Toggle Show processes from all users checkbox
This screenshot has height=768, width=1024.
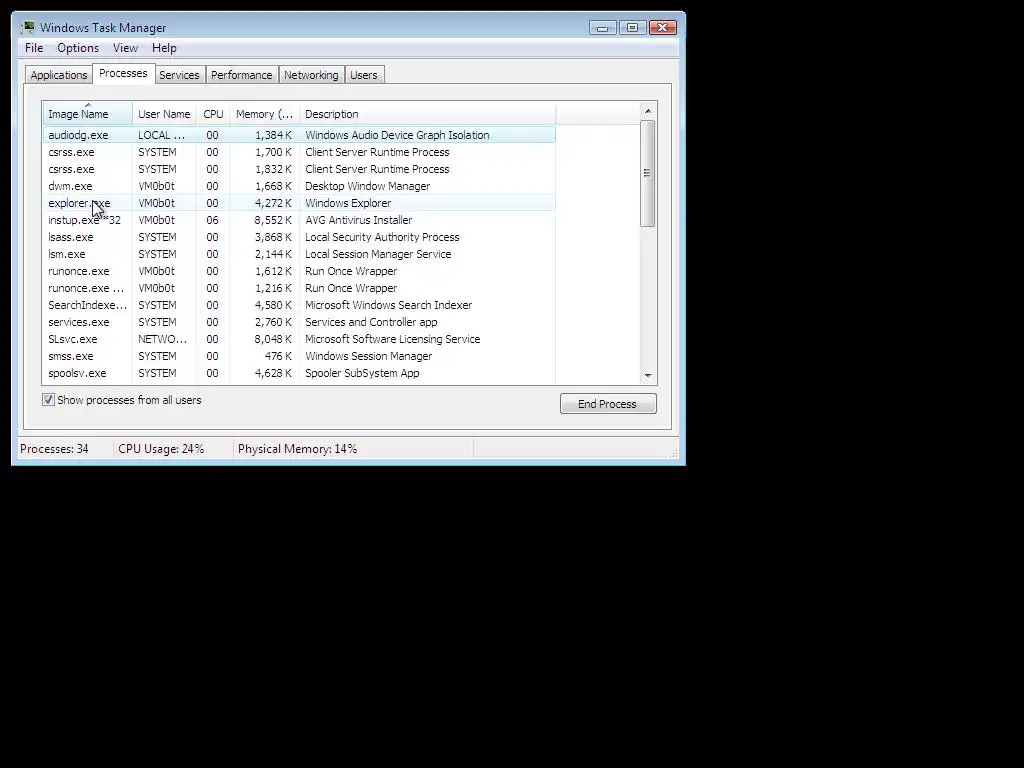(48, 400)
